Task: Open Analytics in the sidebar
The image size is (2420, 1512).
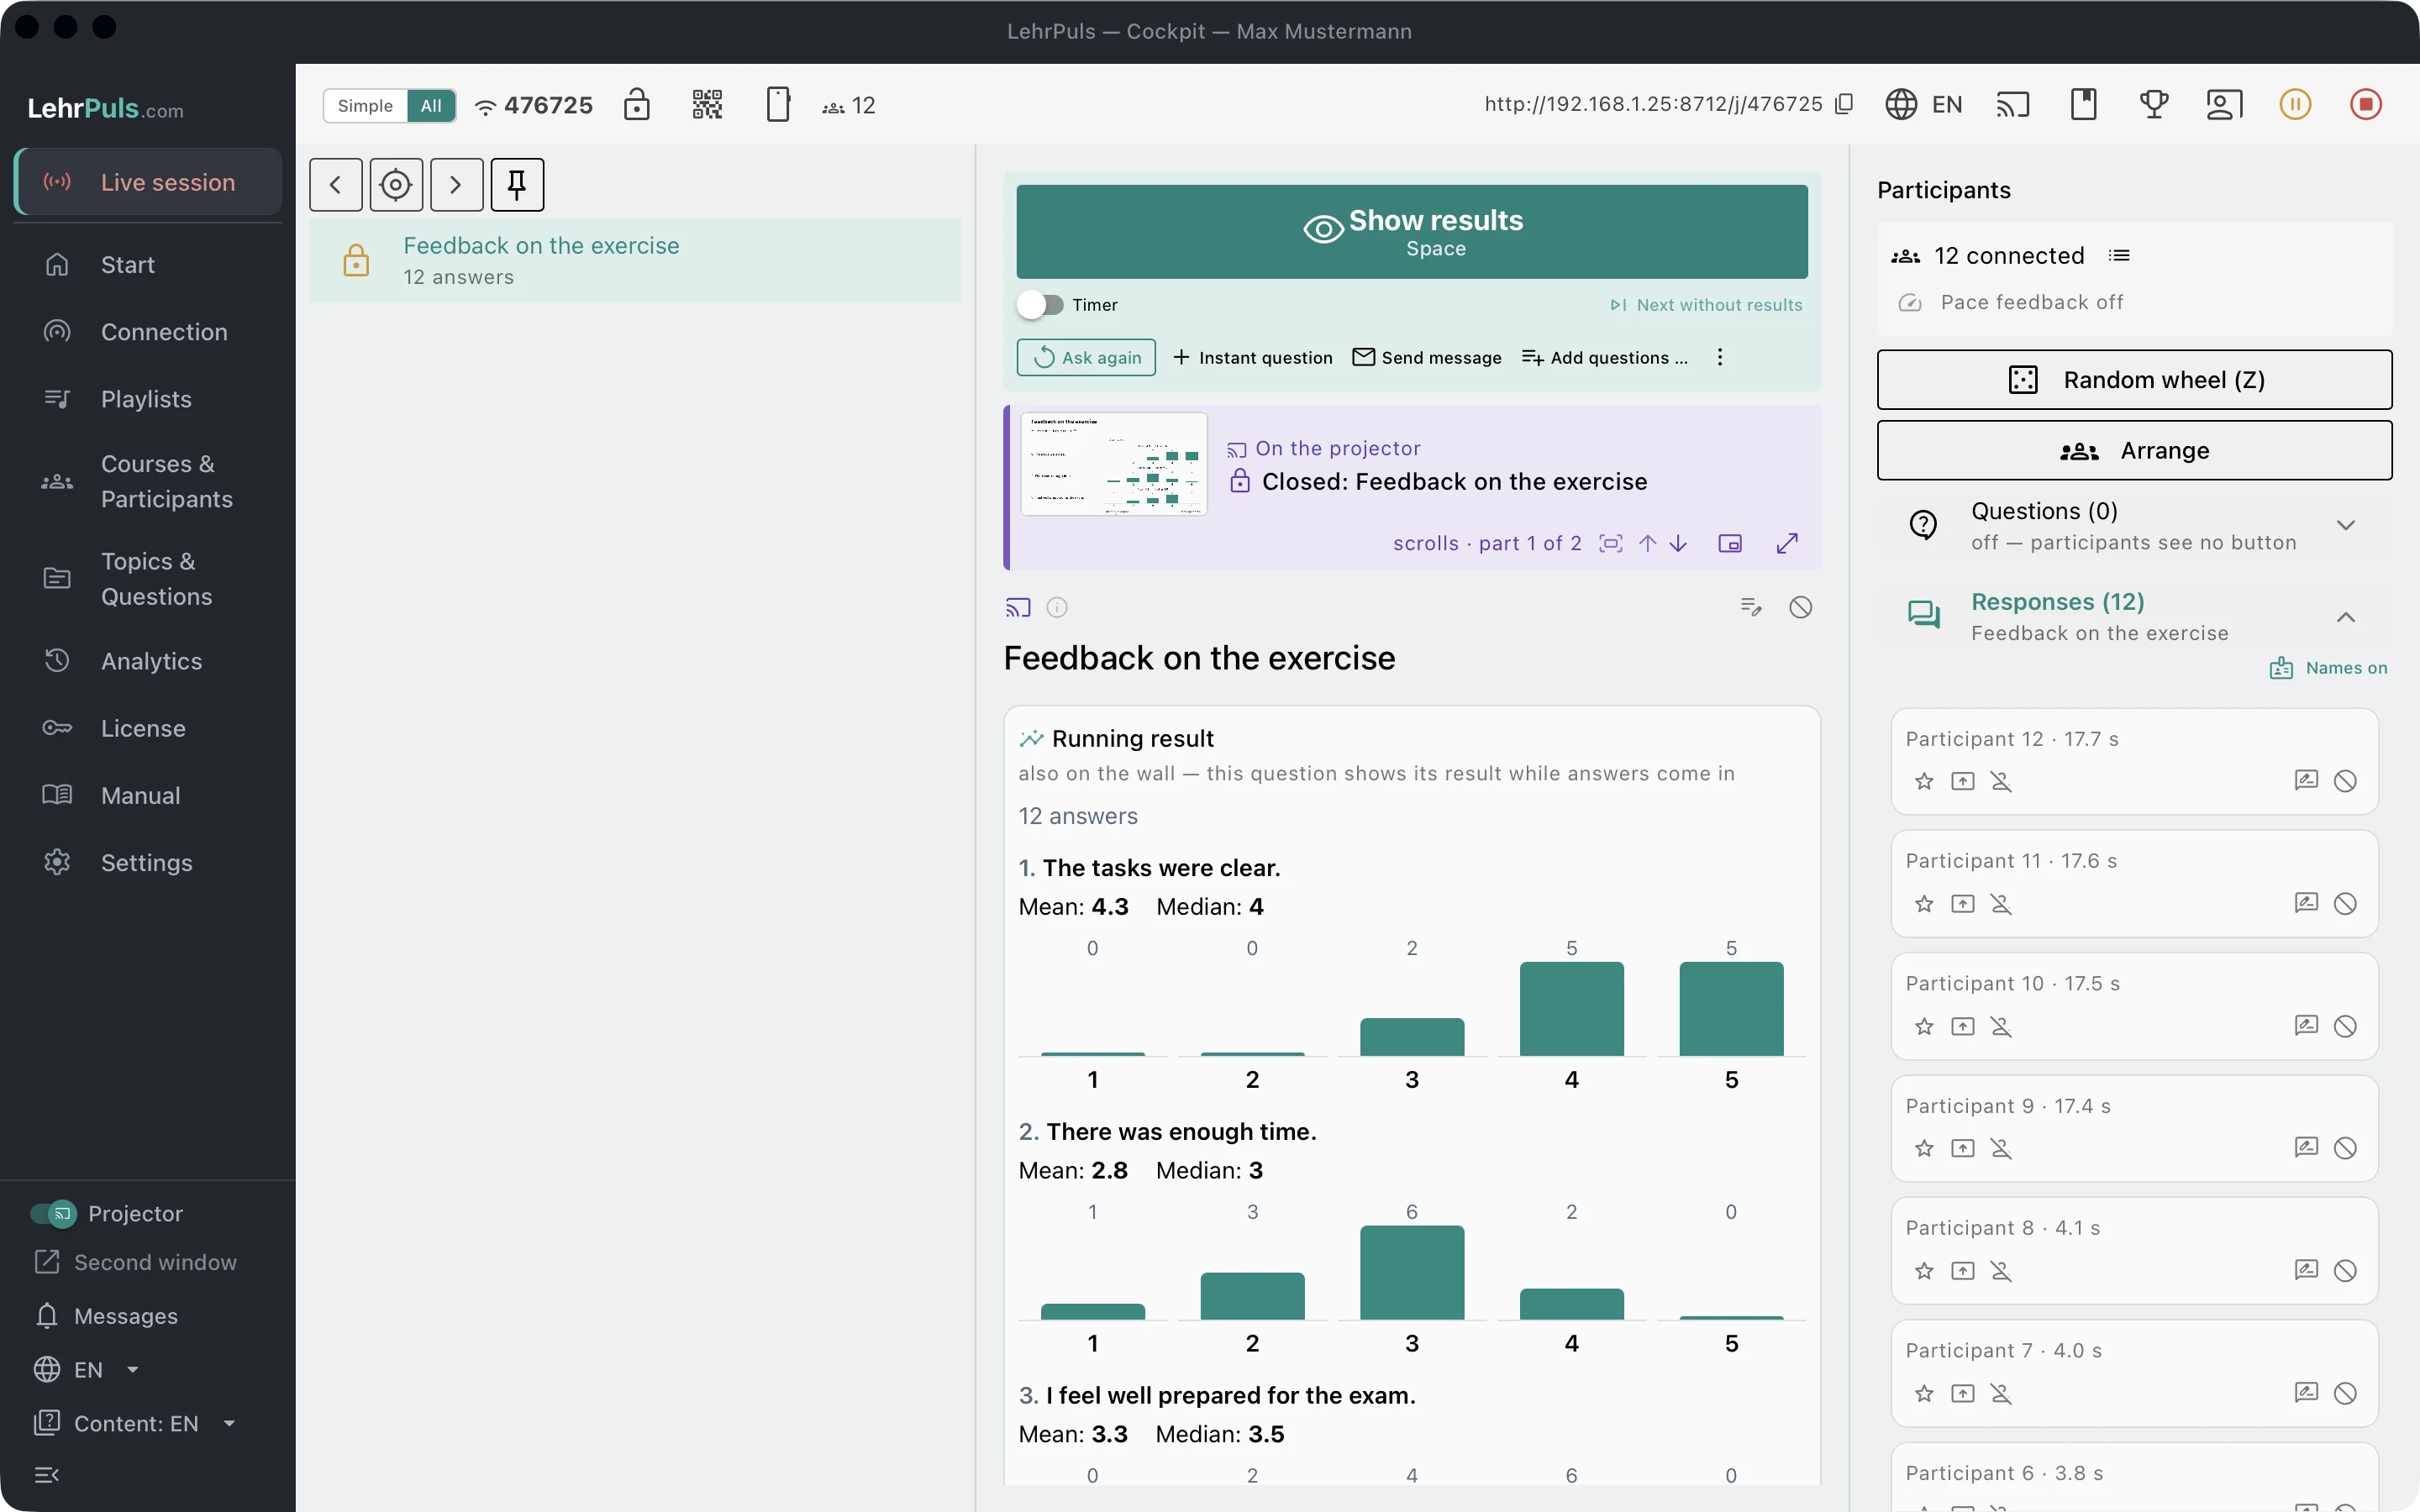Action: click(x=148, y=661)
